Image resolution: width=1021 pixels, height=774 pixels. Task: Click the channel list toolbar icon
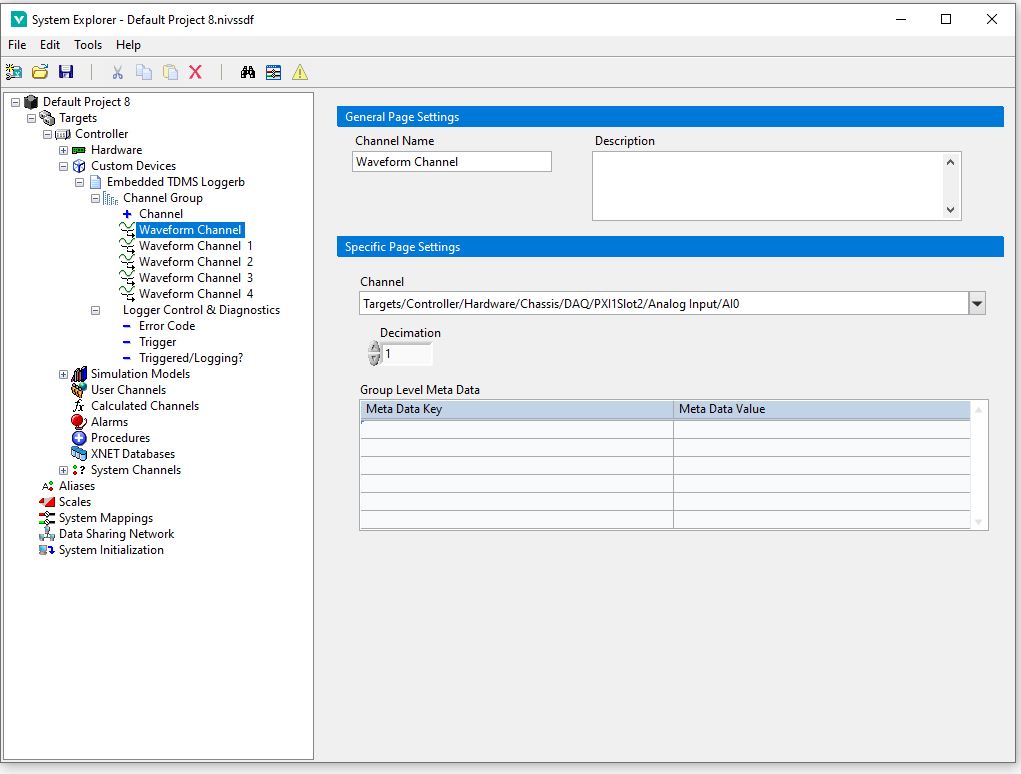(273, 72)
